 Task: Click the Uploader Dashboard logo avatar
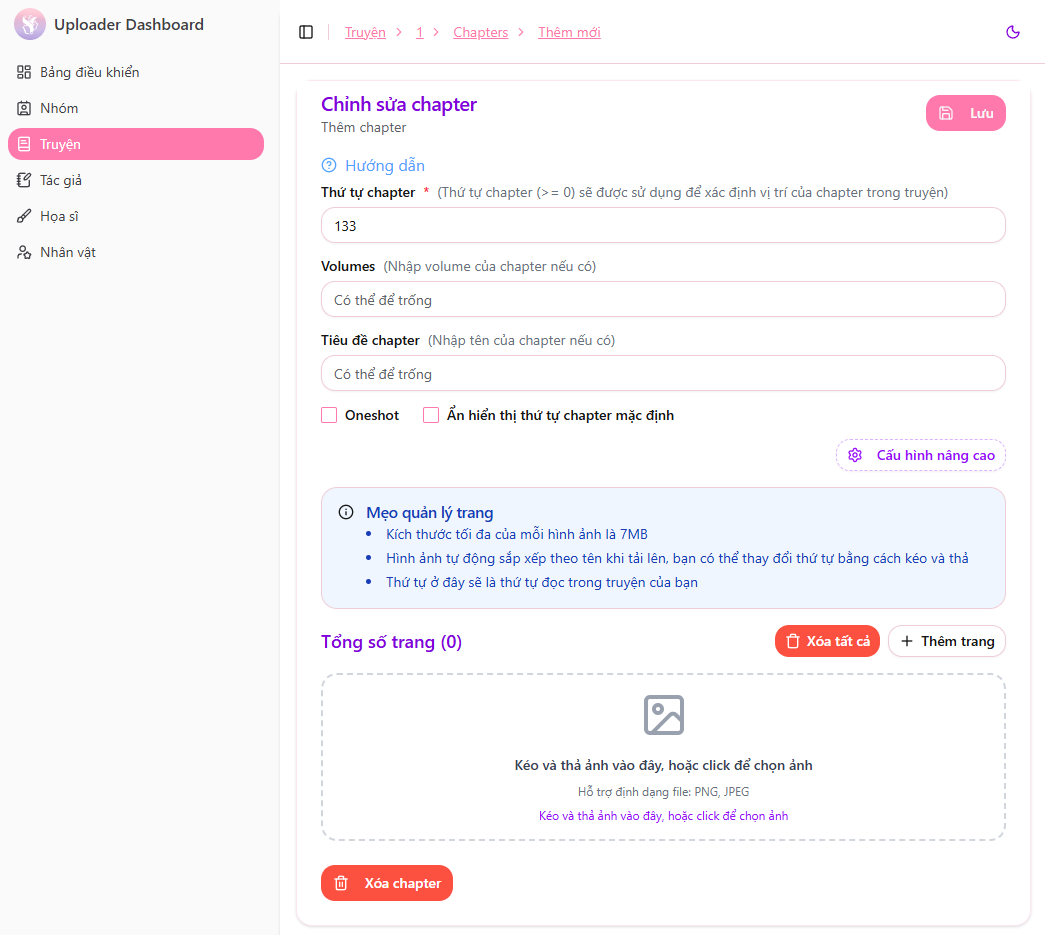point(30,25)
